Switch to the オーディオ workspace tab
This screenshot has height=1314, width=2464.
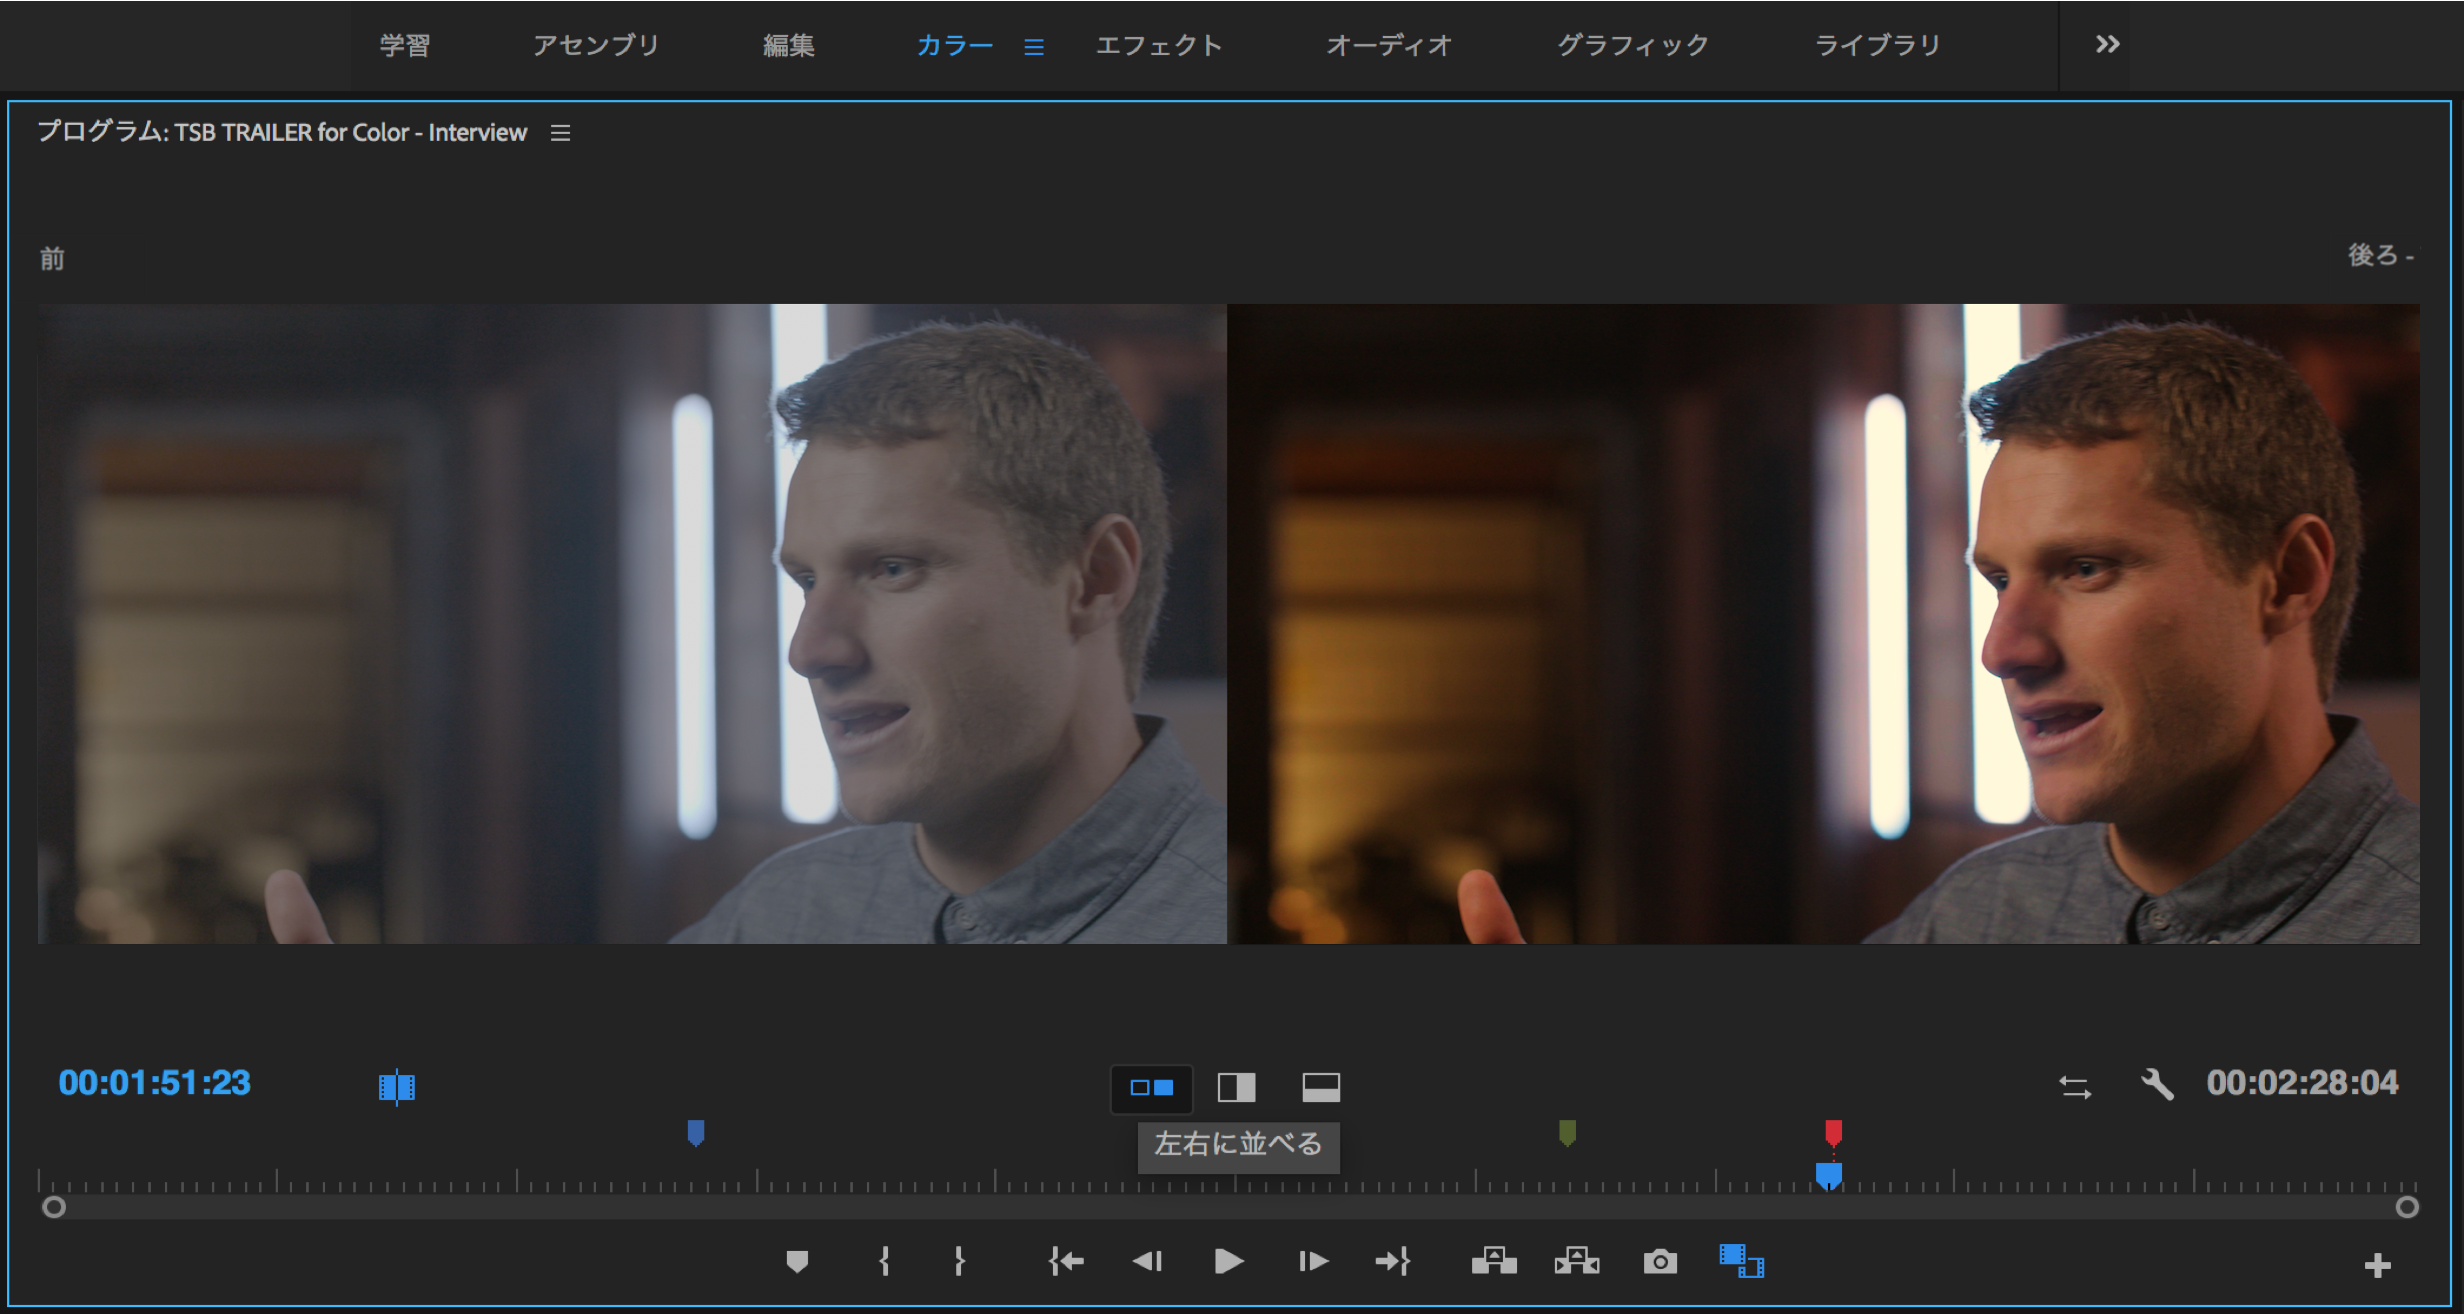[x=1389, y=46]
